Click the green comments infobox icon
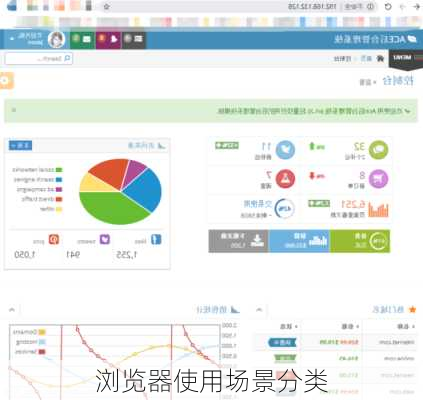The height and width of the screenshot is (400, 423). tap(378, 150)
